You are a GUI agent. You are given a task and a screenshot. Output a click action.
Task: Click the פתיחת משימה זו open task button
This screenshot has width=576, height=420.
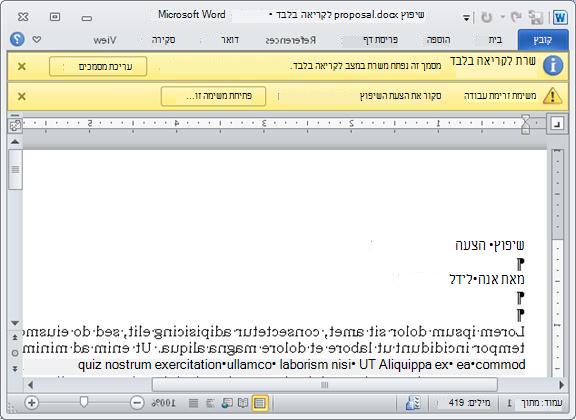[x=213, y=96]
